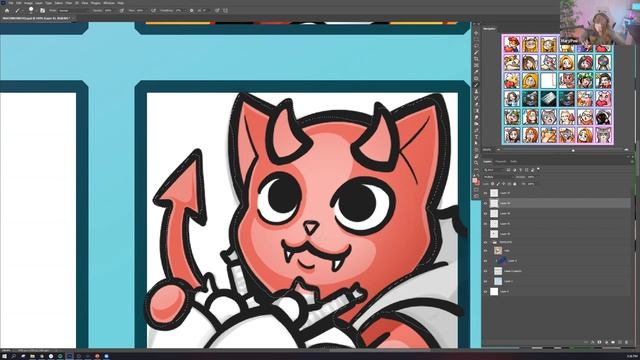
Task: Open the layer Fill value dropdown
Action: tap(531, 184)
